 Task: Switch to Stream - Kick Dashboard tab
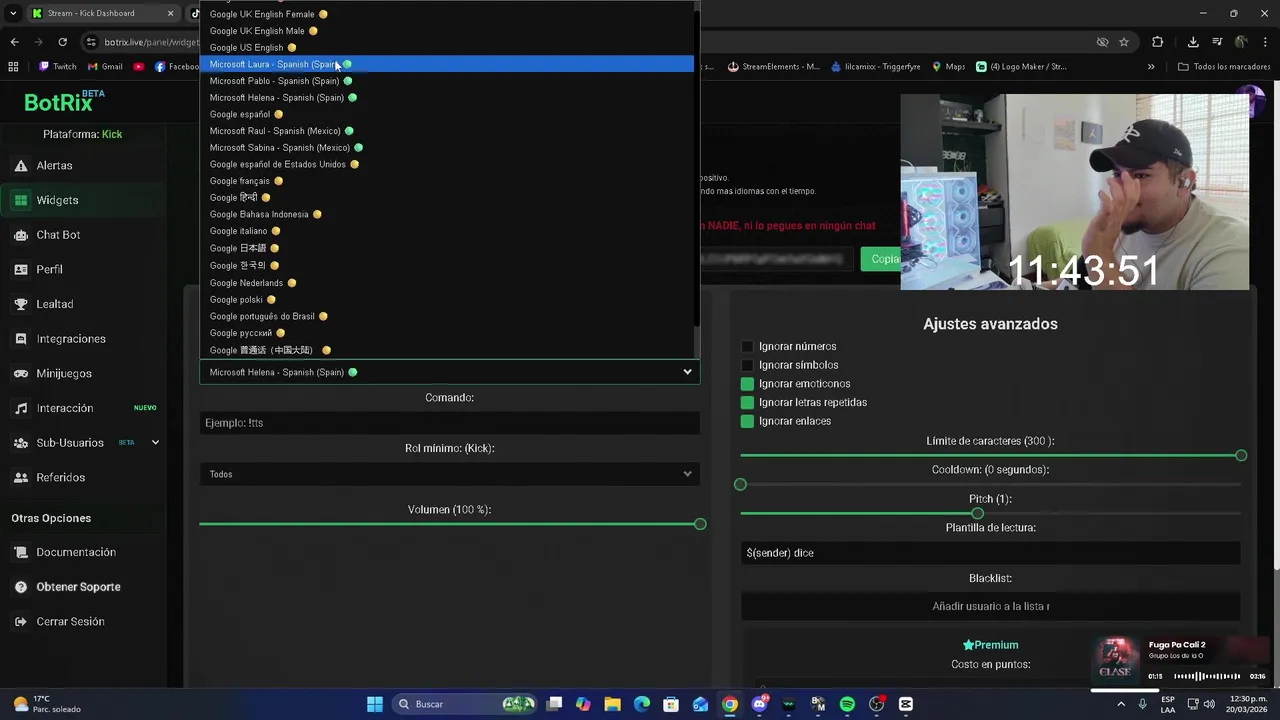click(x=103, y=13)
